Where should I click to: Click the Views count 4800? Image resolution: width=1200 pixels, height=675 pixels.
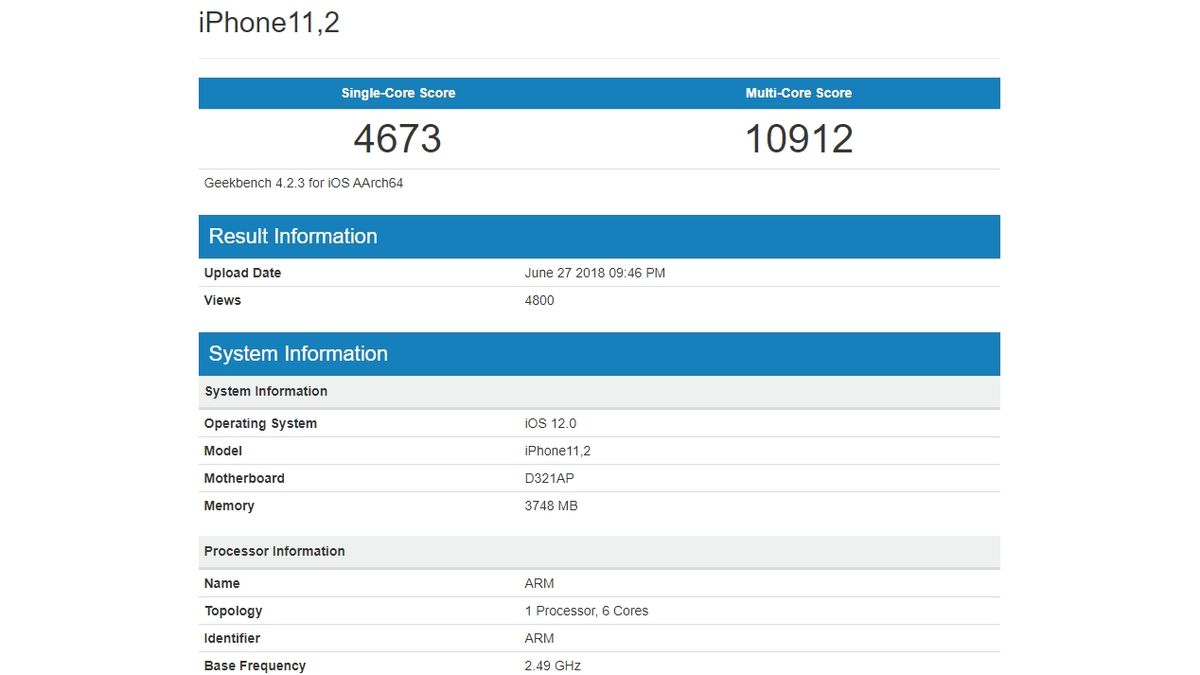point(539,300)
